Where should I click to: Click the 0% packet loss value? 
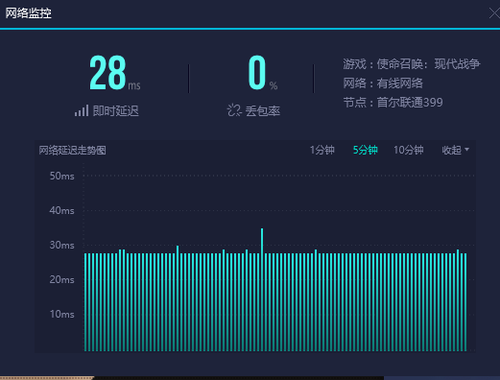pyautogui.click(x=263, y=73)
